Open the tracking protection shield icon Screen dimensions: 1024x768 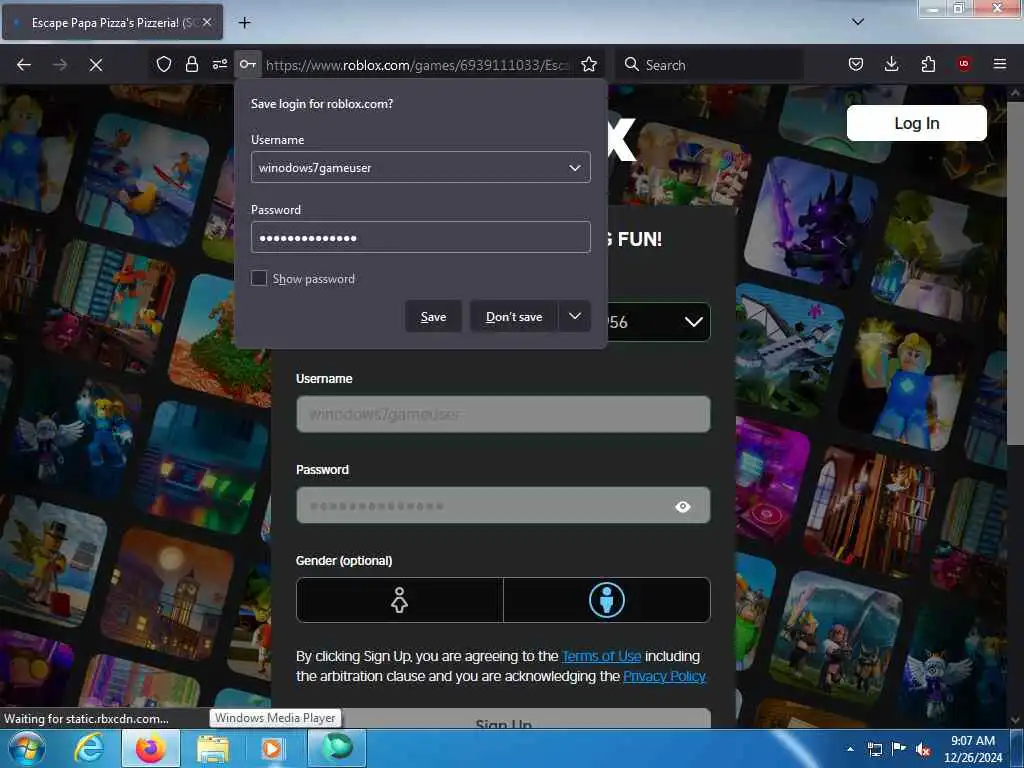click(164, 64)
